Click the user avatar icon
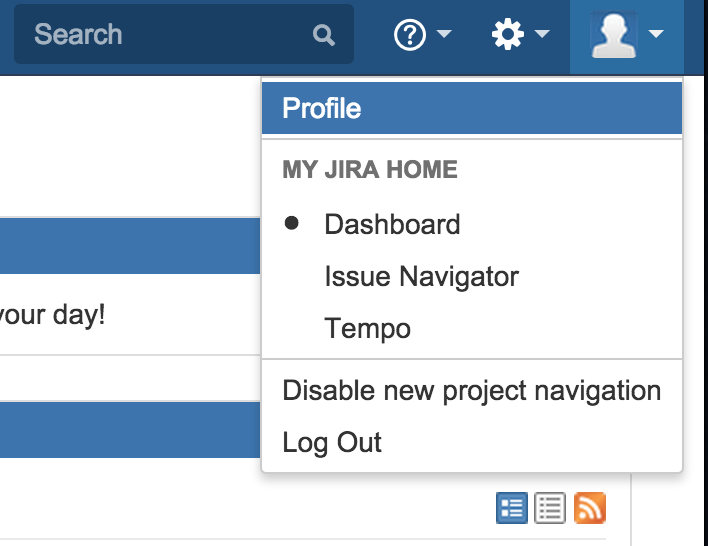Viewport: 708px width, 546px height. coord(614,35)
